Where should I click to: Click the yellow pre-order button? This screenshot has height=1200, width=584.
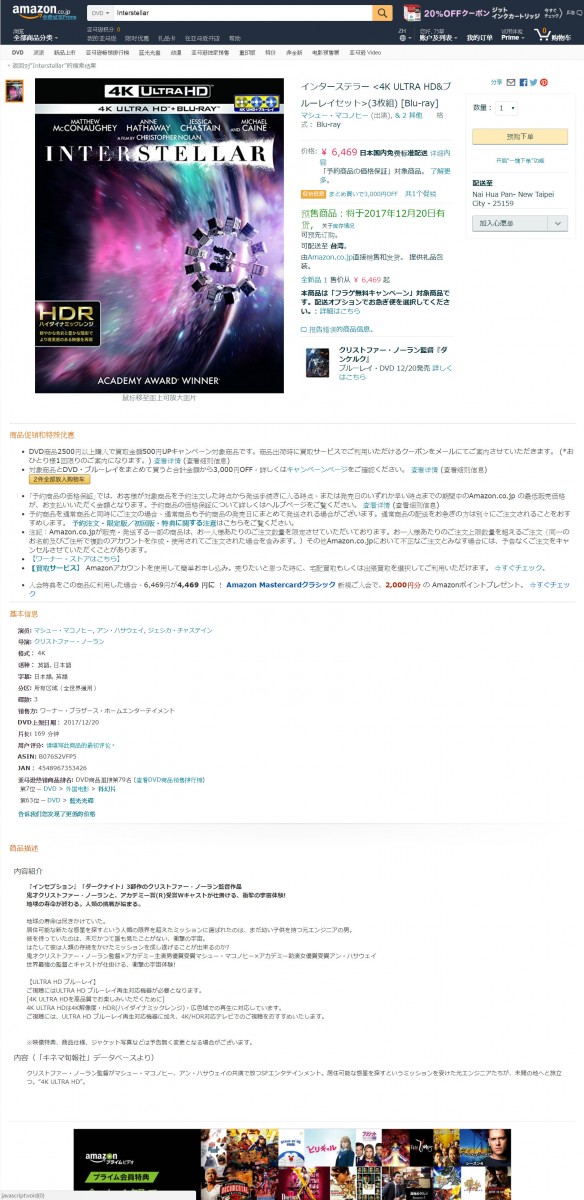(x=519, y=136)
